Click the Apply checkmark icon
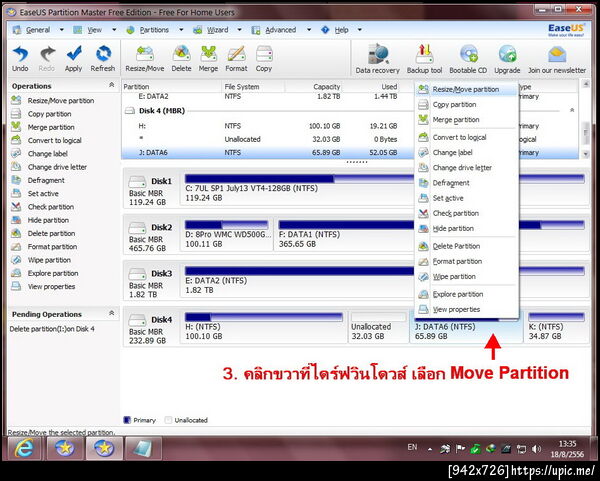 73,59
